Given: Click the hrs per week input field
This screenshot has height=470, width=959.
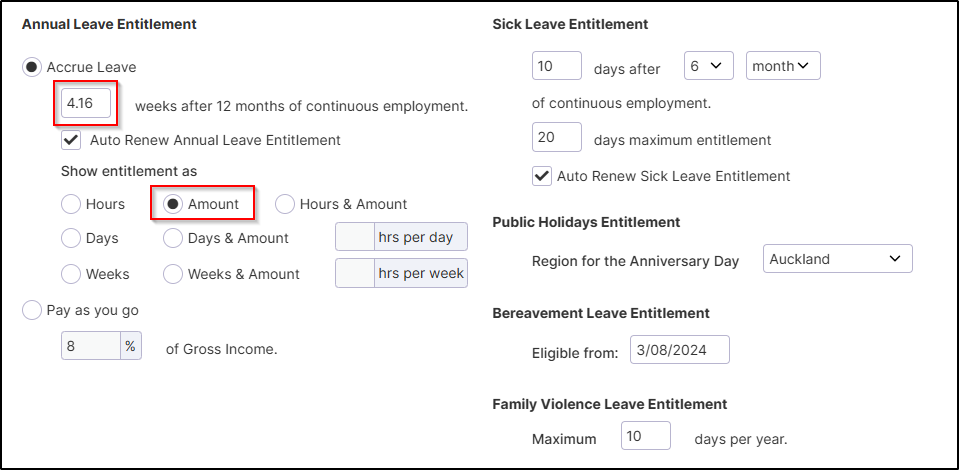Looking at the screenshot, I should (x=355, y=273).
